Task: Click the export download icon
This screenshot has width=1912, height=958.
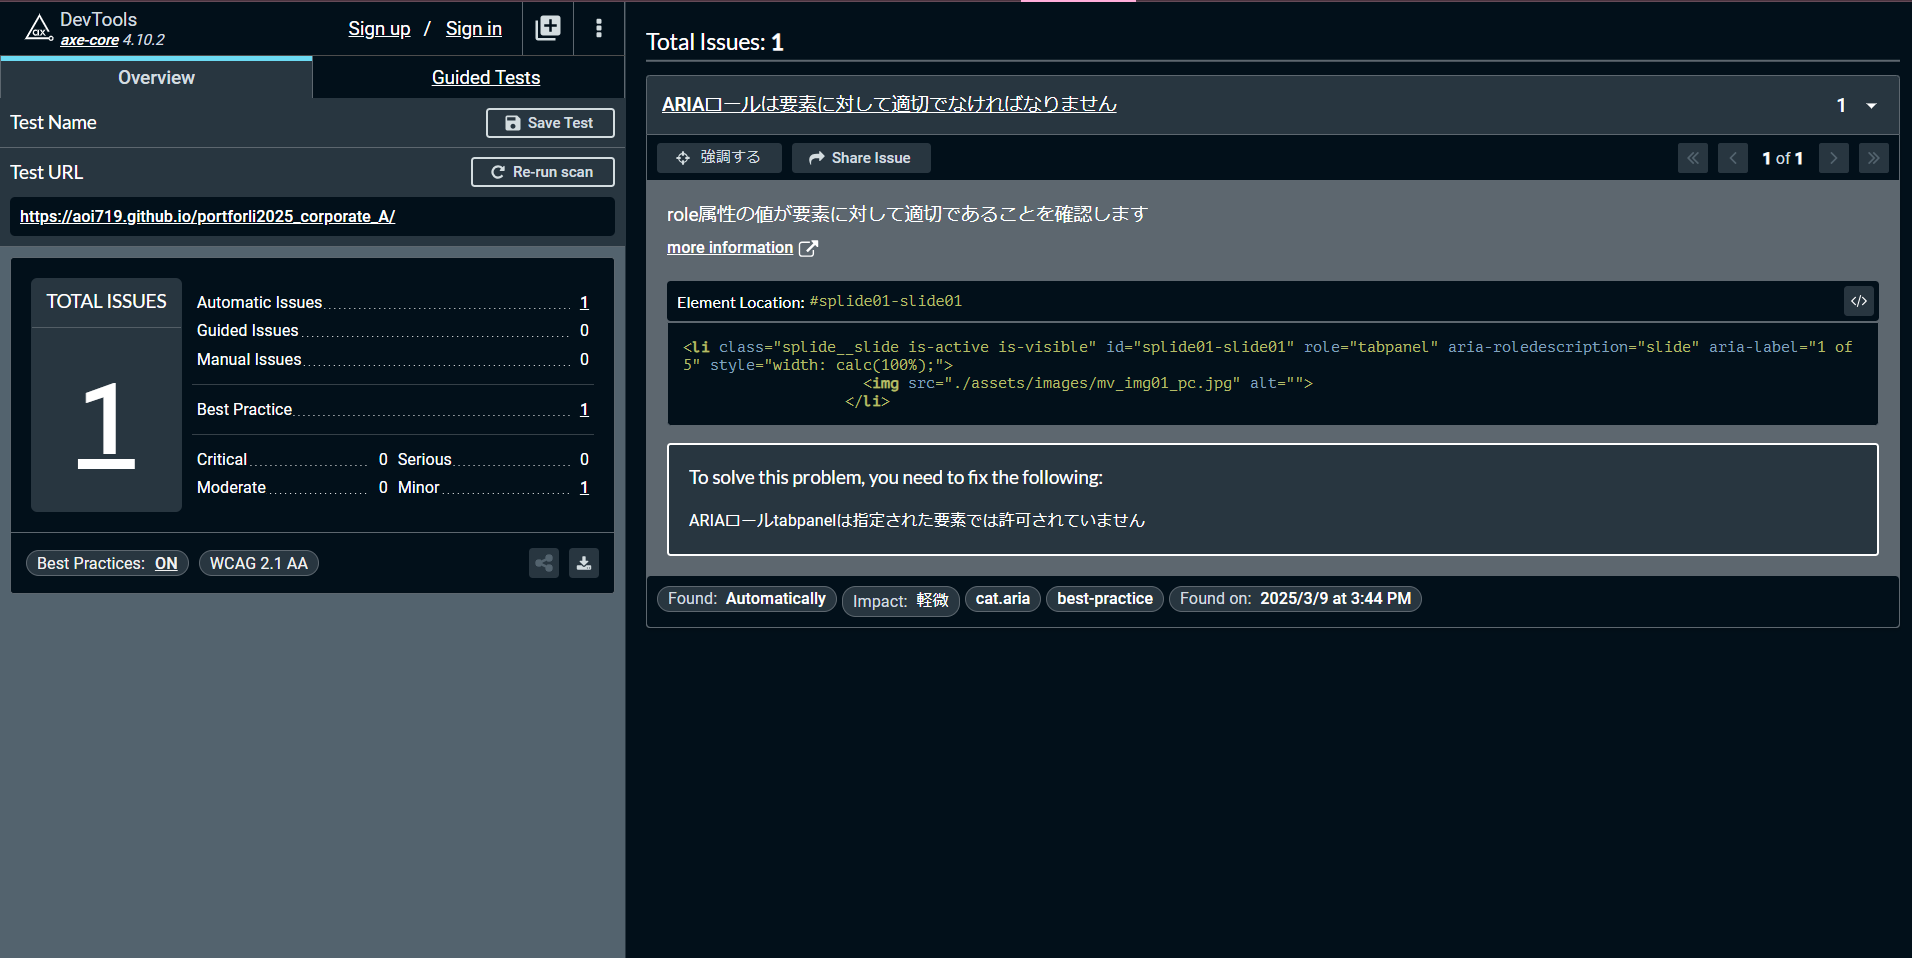Action: point(584,563)
